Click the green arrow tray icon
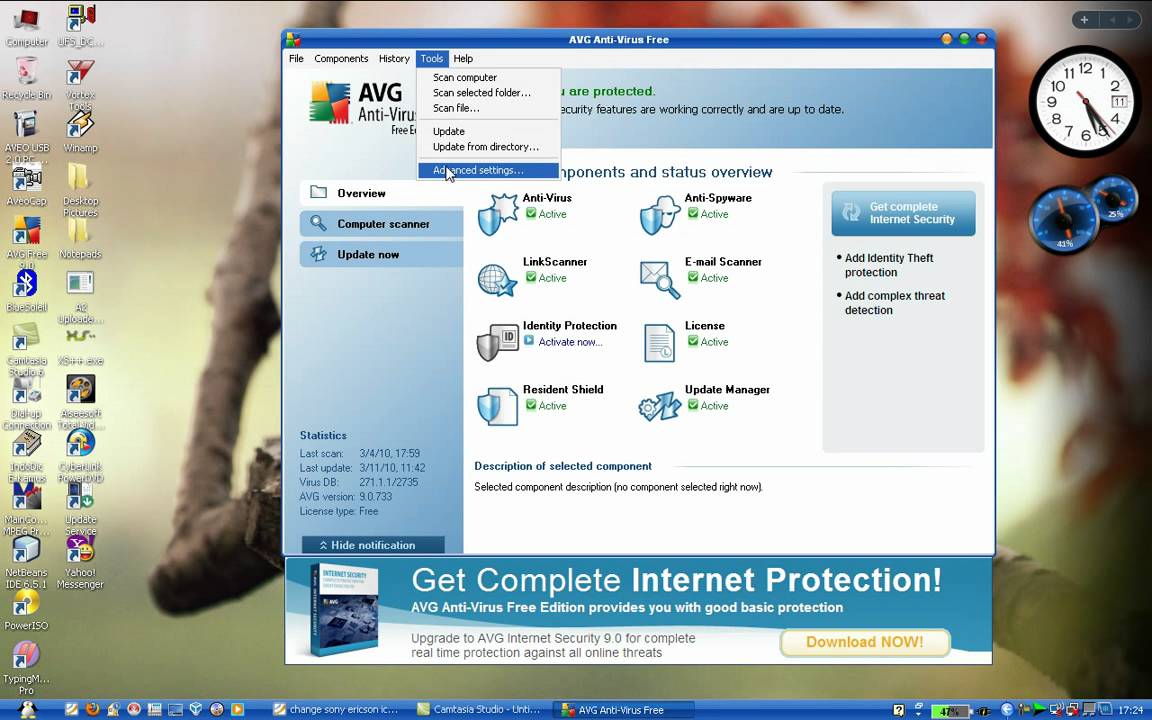1152x720 pixels. pyautogui.click(x=1039, y=710)
